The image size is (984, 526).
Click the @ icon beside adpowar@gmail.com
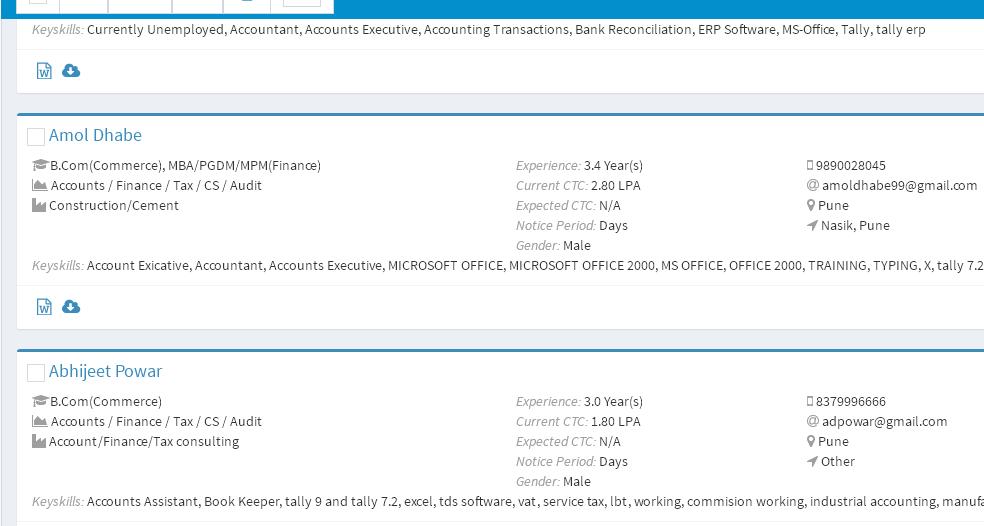point(813,421)
